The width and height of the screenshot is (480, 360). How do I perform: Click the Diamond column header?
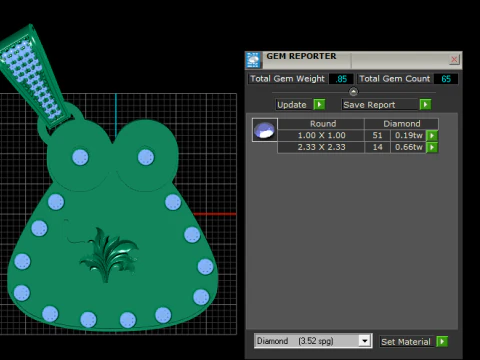pyautogui.click(x=402, y=124)
